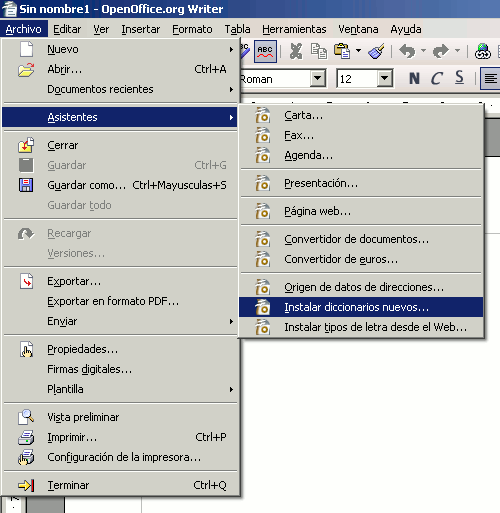
Task: Expand the font name dropdown arrow
Action: tap(318, 79)
